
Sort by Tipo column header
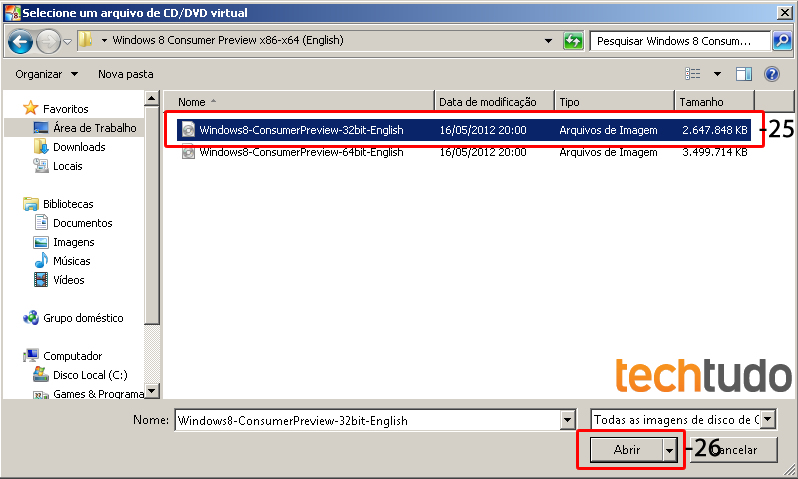(x=614, y=102)
